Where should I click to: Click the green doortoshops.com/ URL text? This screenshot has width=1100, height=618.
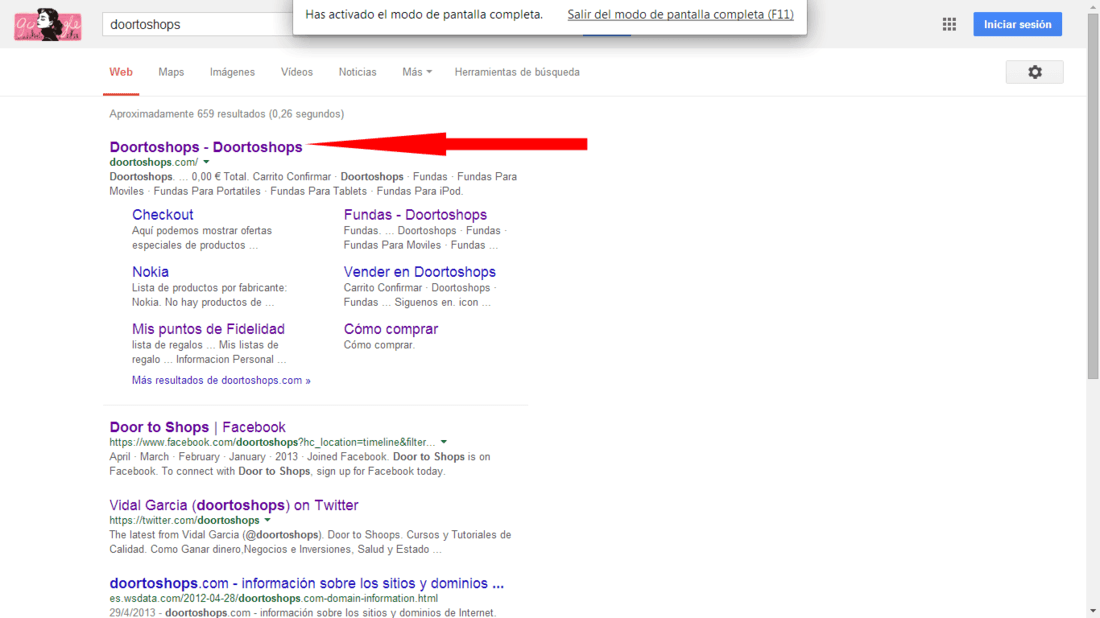point(154,162)
